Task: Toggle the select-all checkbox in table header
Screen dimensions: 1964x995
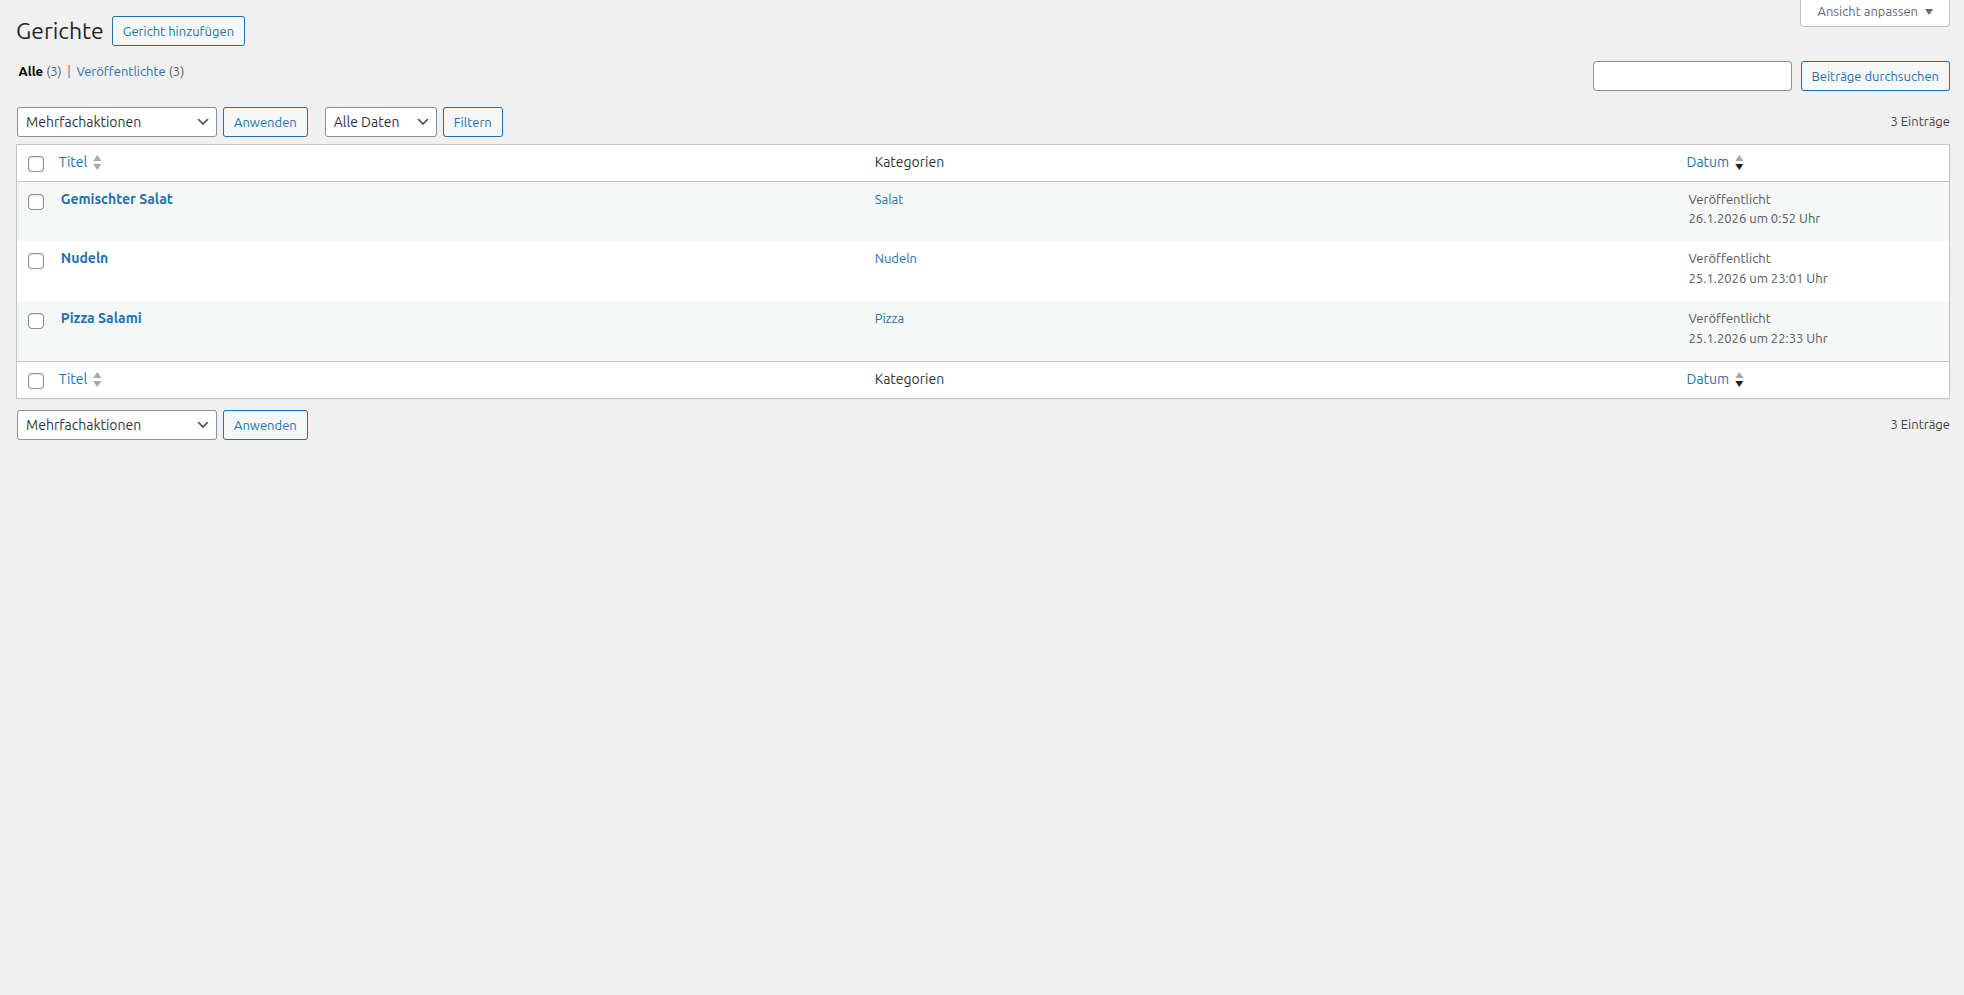Action: coord(36,164)
